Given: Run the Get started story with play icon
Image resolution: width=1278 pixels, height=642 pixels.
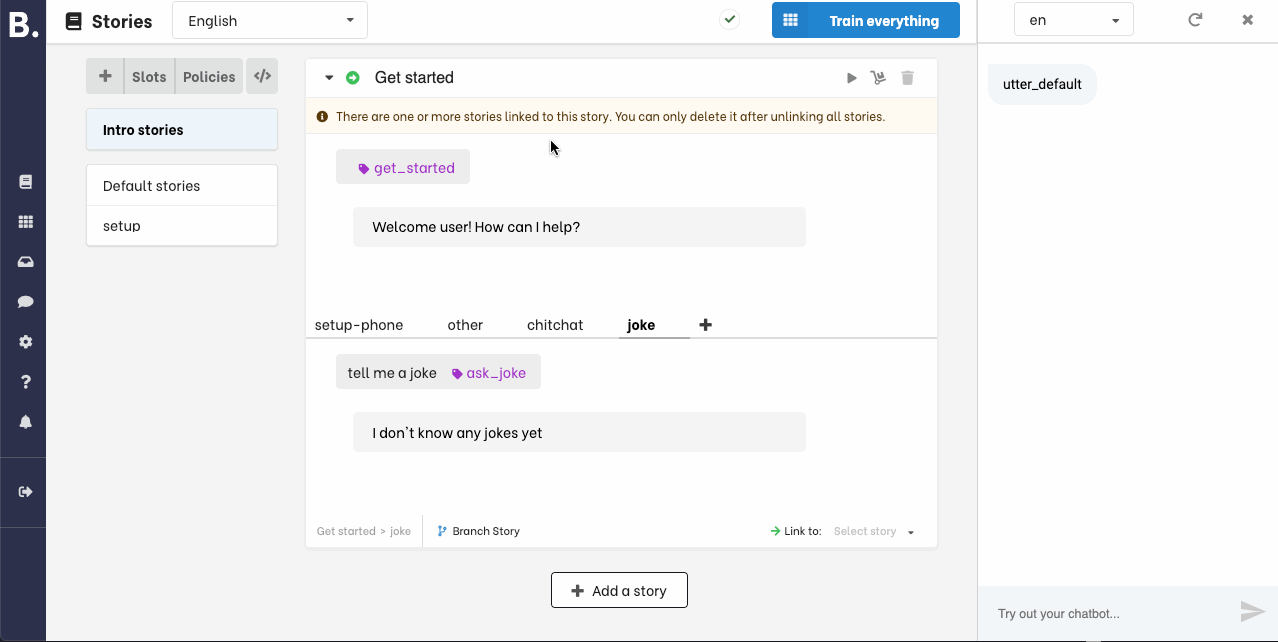Looking at the screenshot, I should pos(851,77).
